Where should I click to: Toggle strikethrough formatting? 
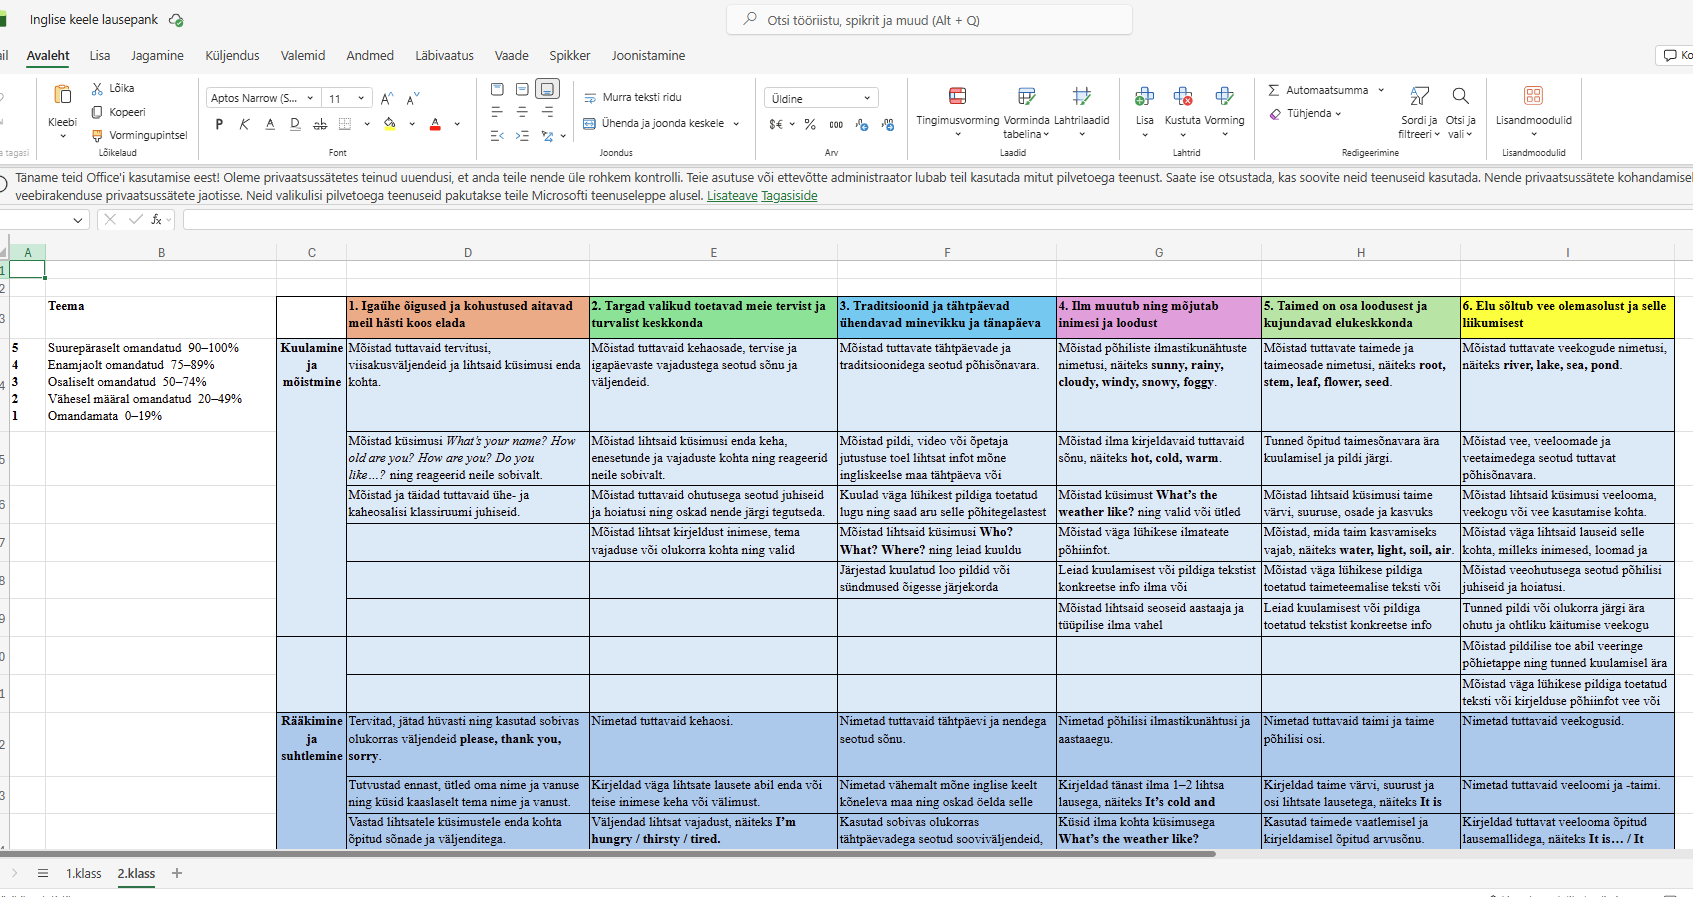[320, 124]
